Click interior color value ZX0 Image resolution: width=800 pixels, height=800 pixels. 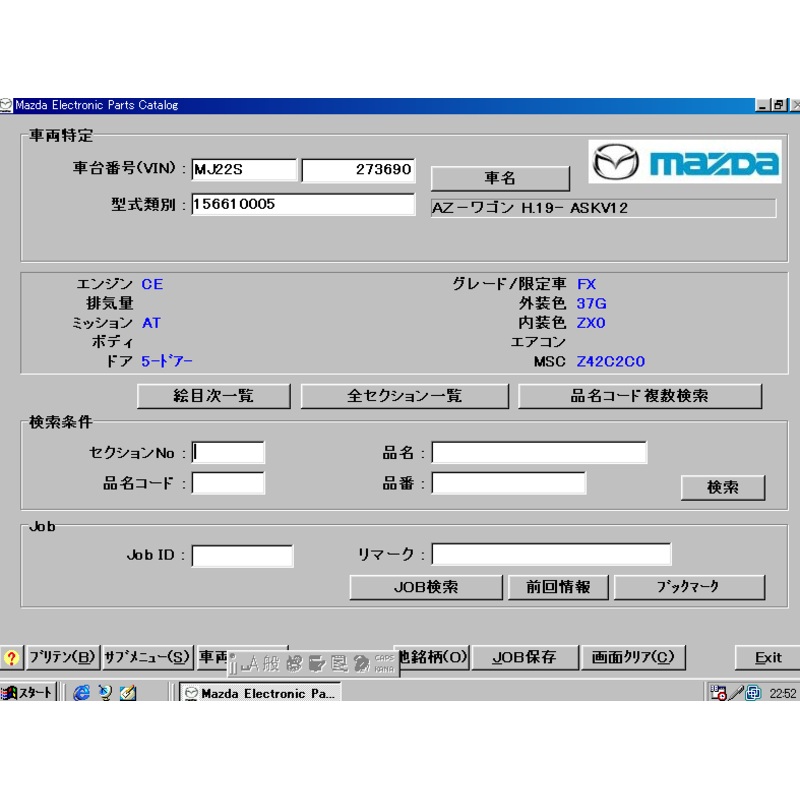591,323
